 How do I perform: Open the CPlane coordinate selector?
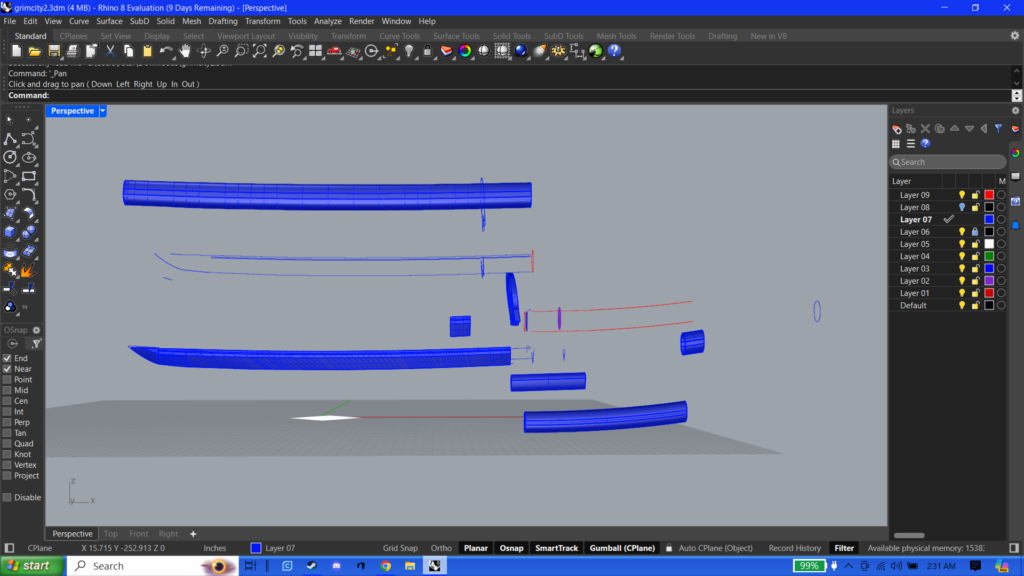click(x=40, y=548)
